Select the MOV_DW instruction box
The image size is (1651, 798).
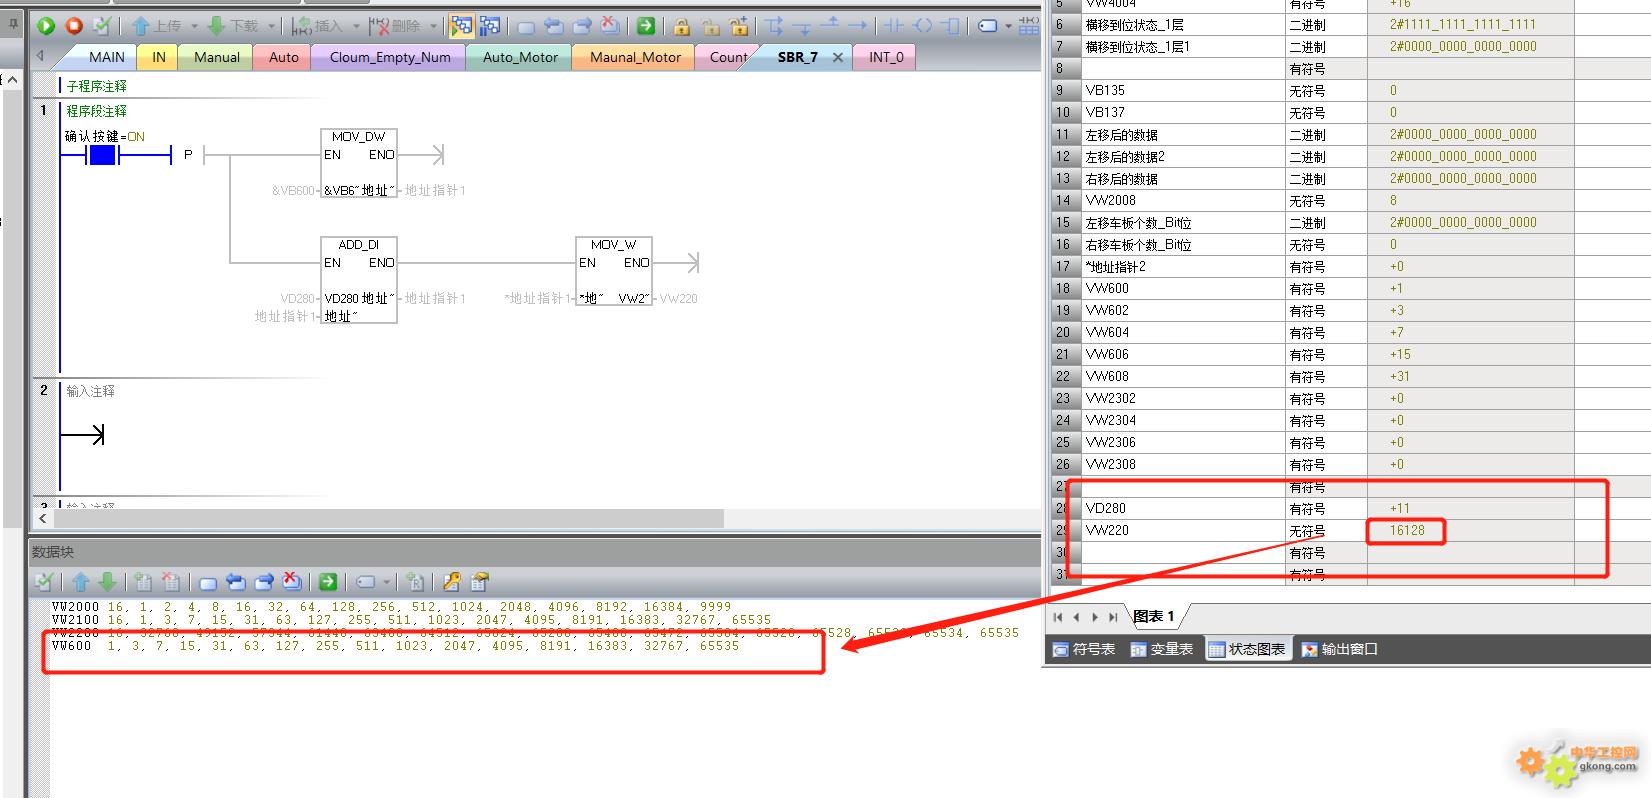[x=359, y=163]
